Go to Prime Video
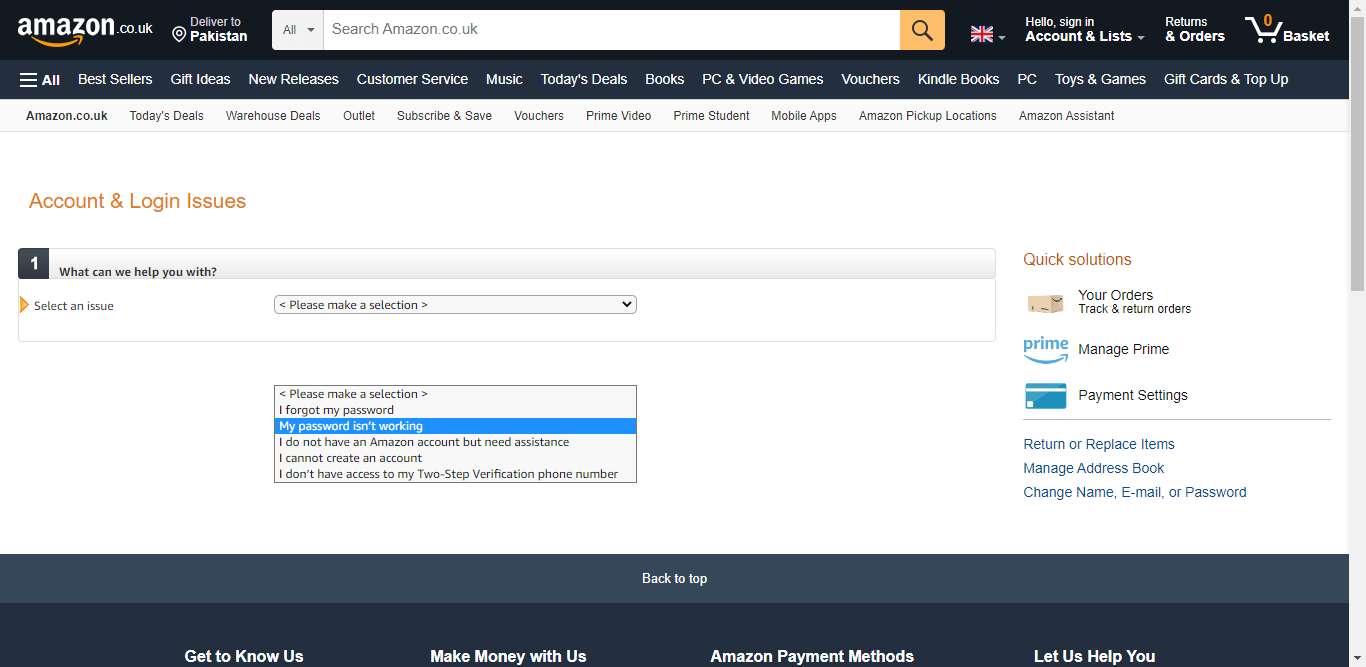The width and height of the screenshot is (1366, 667). [618, 116]
